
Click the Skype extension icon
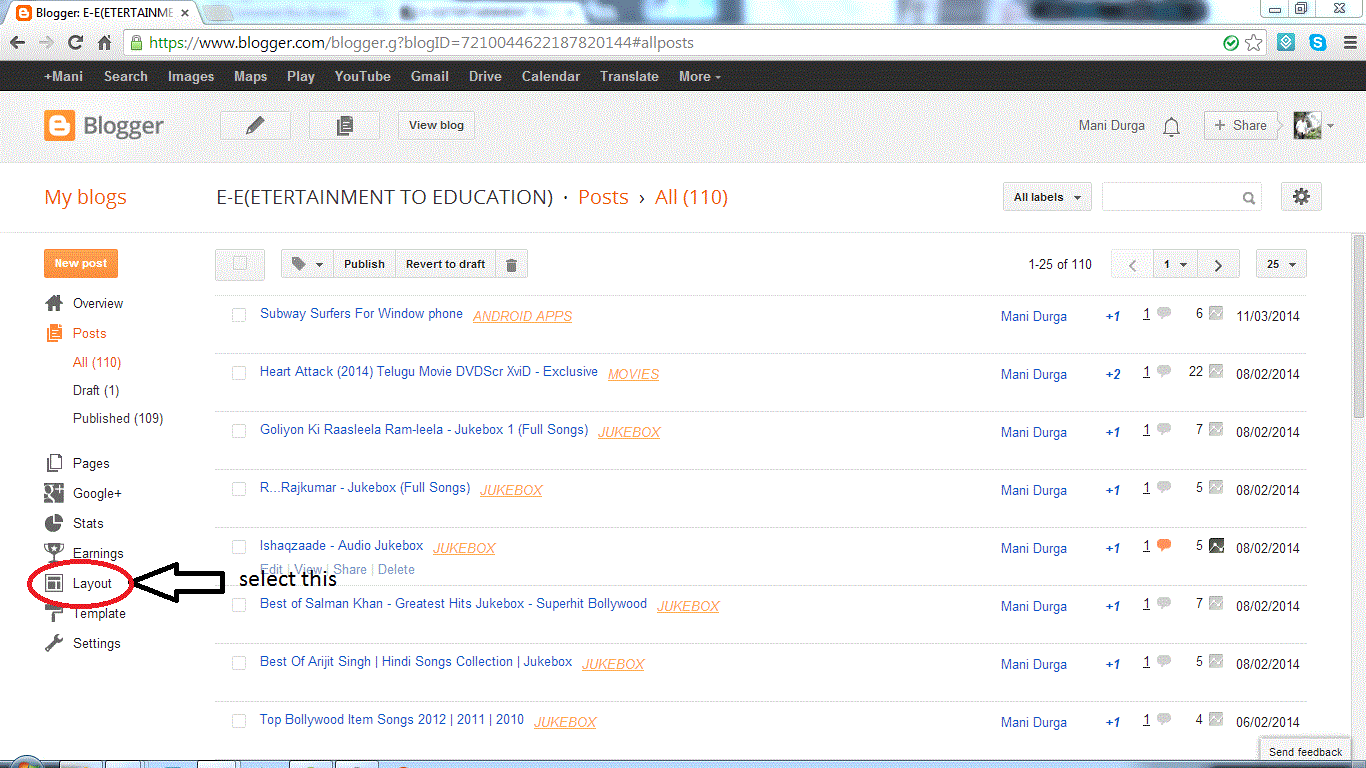point(1318,43)
